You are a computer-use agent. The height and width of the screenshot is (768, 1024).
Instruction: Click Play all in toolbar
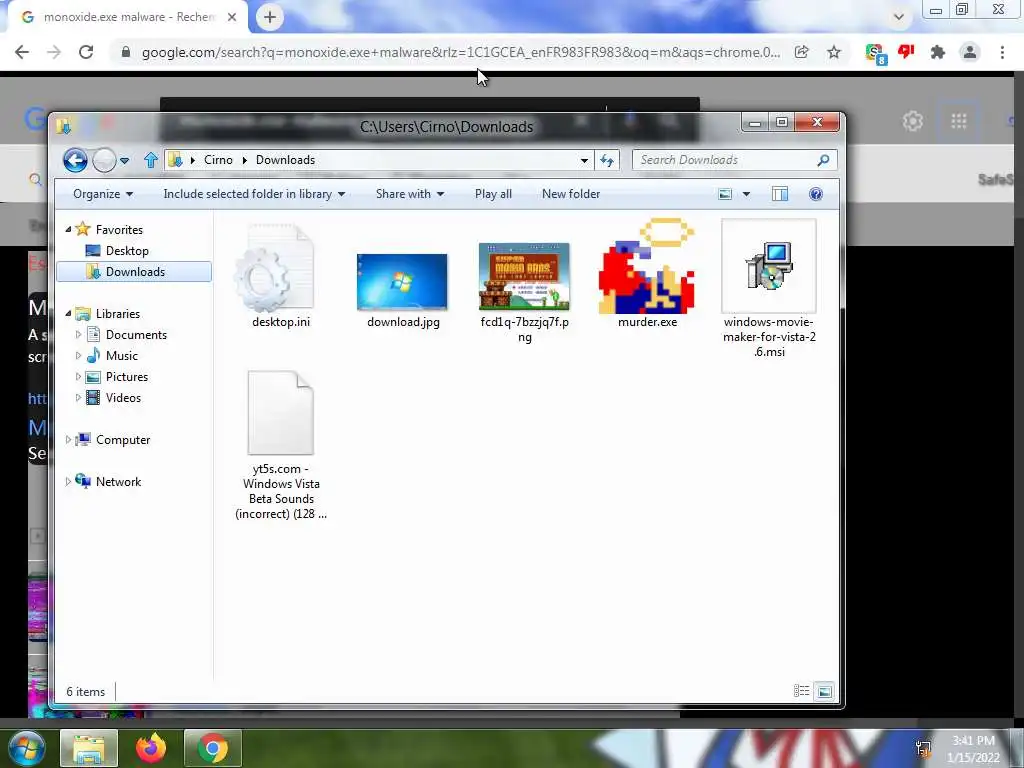point(493,194)
